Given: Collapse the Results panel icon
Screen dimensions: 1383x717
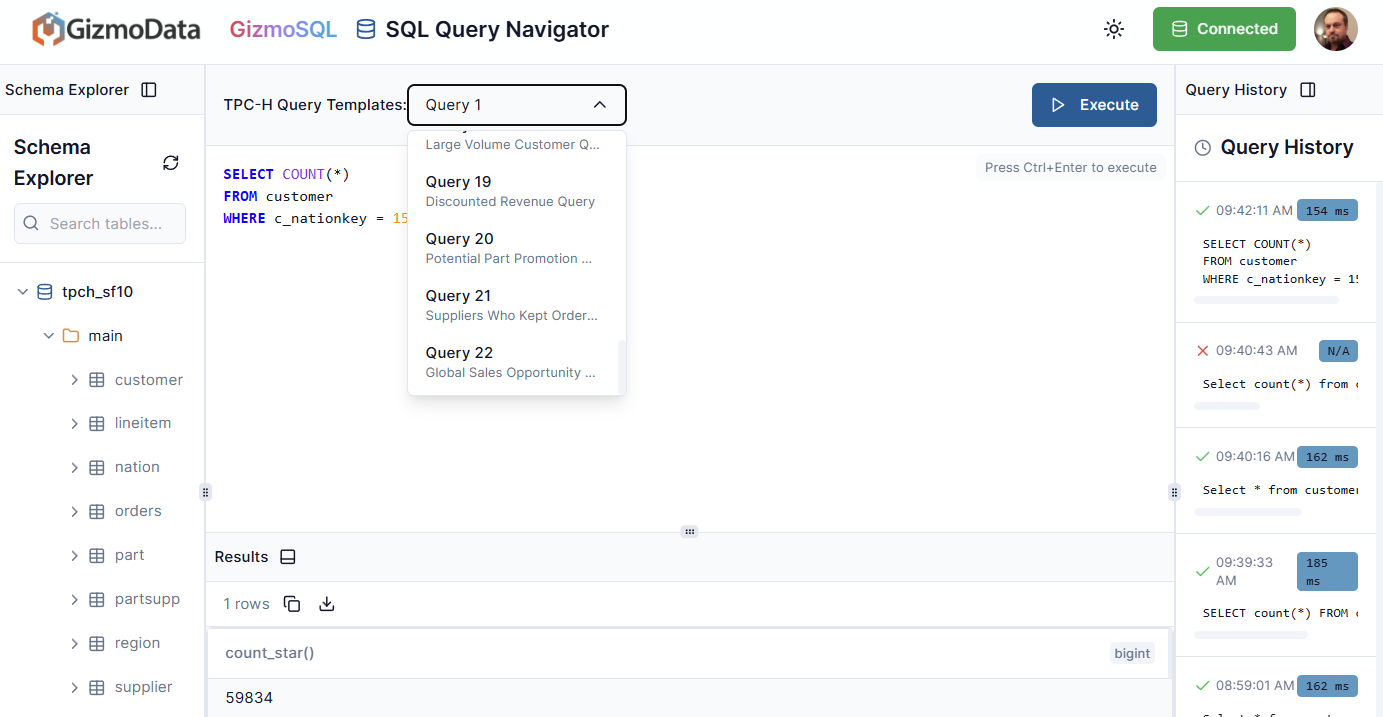Looking at the screenshot, I should click(x=288, y=556).
